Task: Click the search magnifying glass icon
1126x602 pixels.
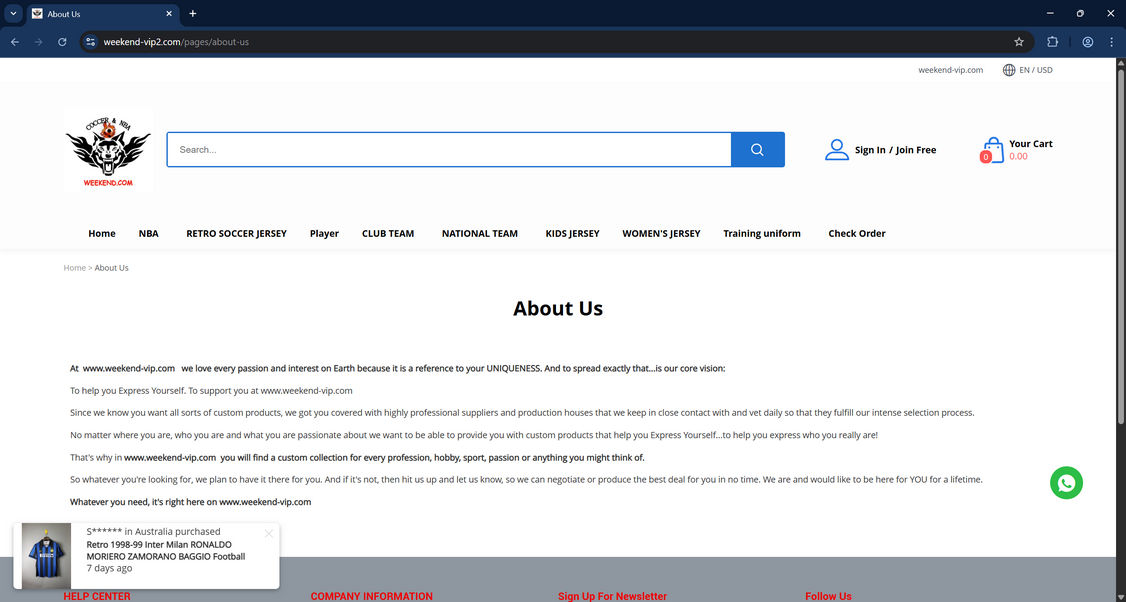Action: tap(757, 148)
